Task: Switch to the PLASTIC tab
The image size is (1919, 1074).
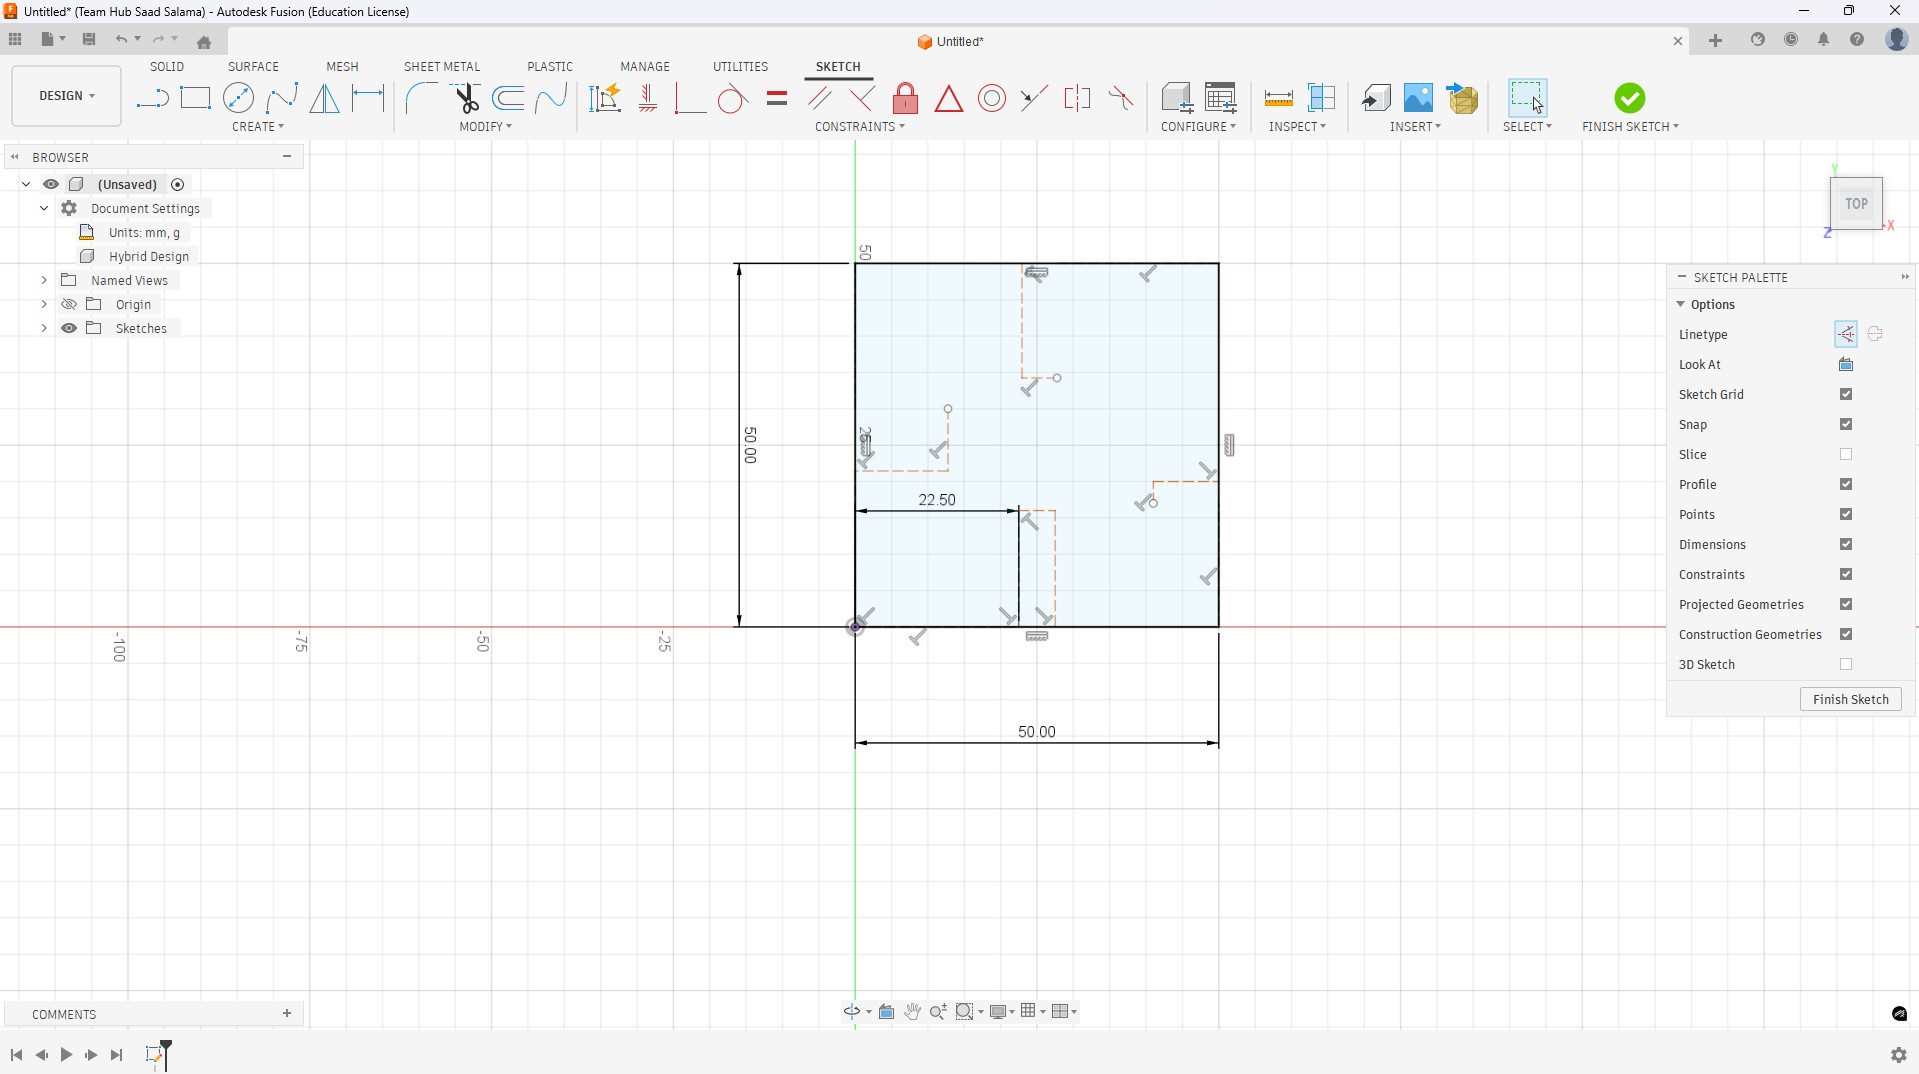Action: coord(550,67)
